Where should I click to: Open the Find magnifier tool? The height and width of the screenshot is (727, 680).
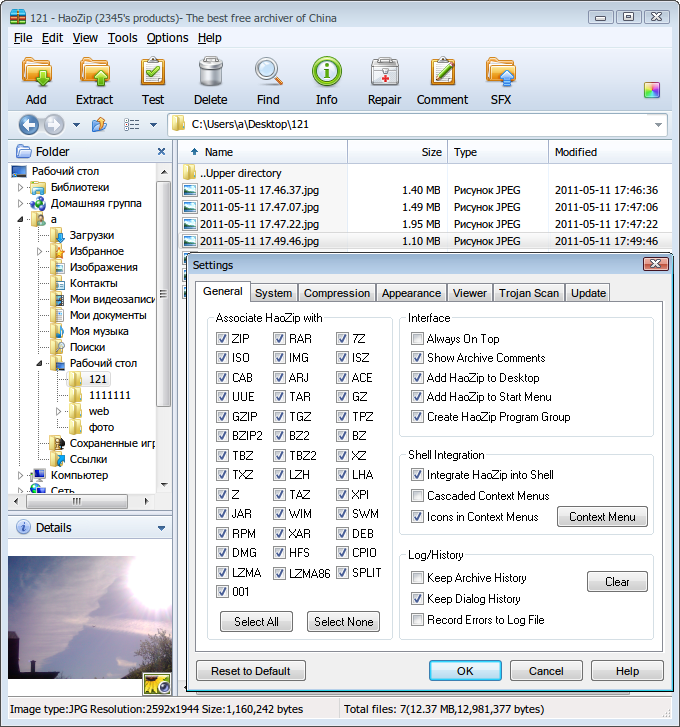(268, 80)
